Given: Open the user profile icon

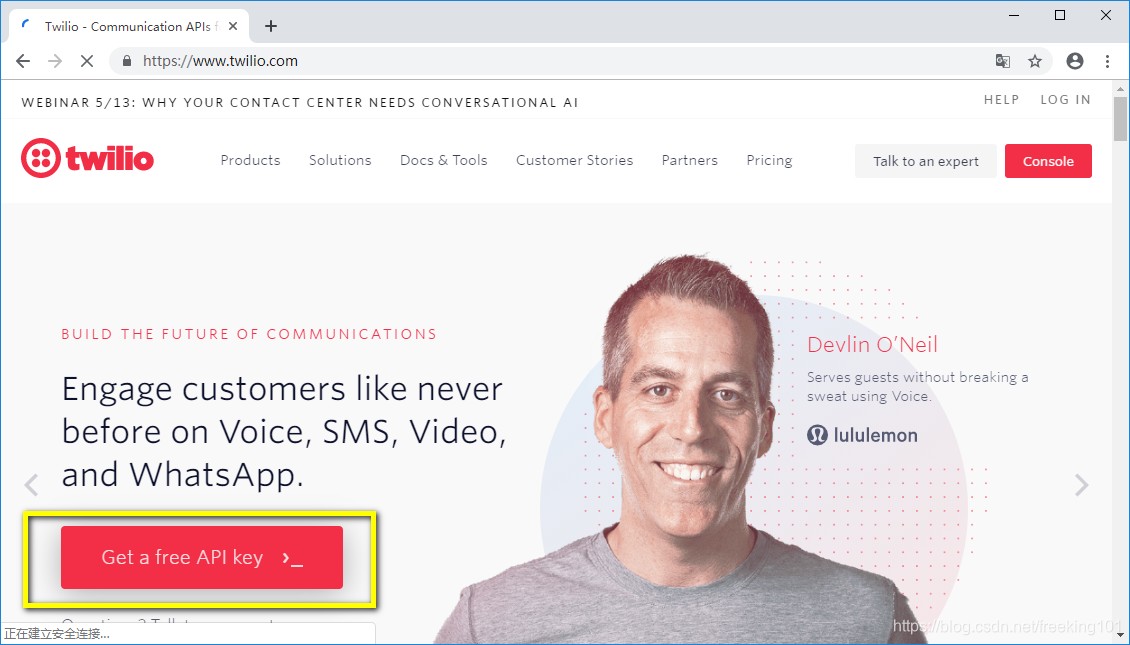Looking at the screenshot, I should pyautogui.click(x=1075, y=61).
